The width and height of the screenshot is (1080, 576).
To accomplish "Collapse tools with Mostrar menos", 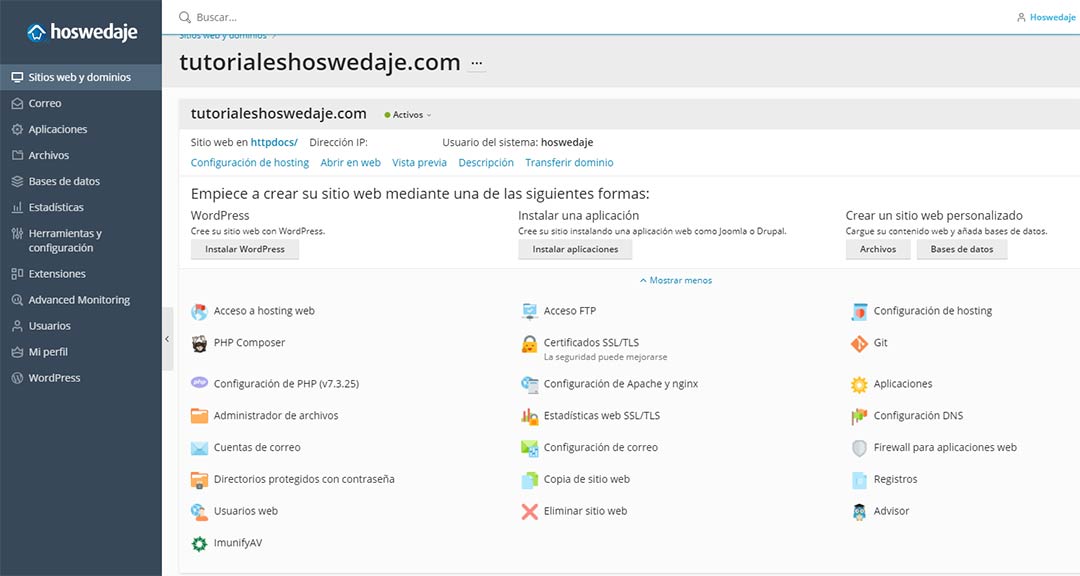I will click(676, 280).
